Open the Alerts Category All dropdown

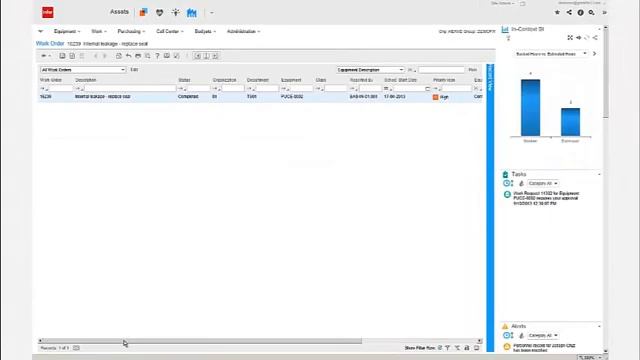[543, 336]
